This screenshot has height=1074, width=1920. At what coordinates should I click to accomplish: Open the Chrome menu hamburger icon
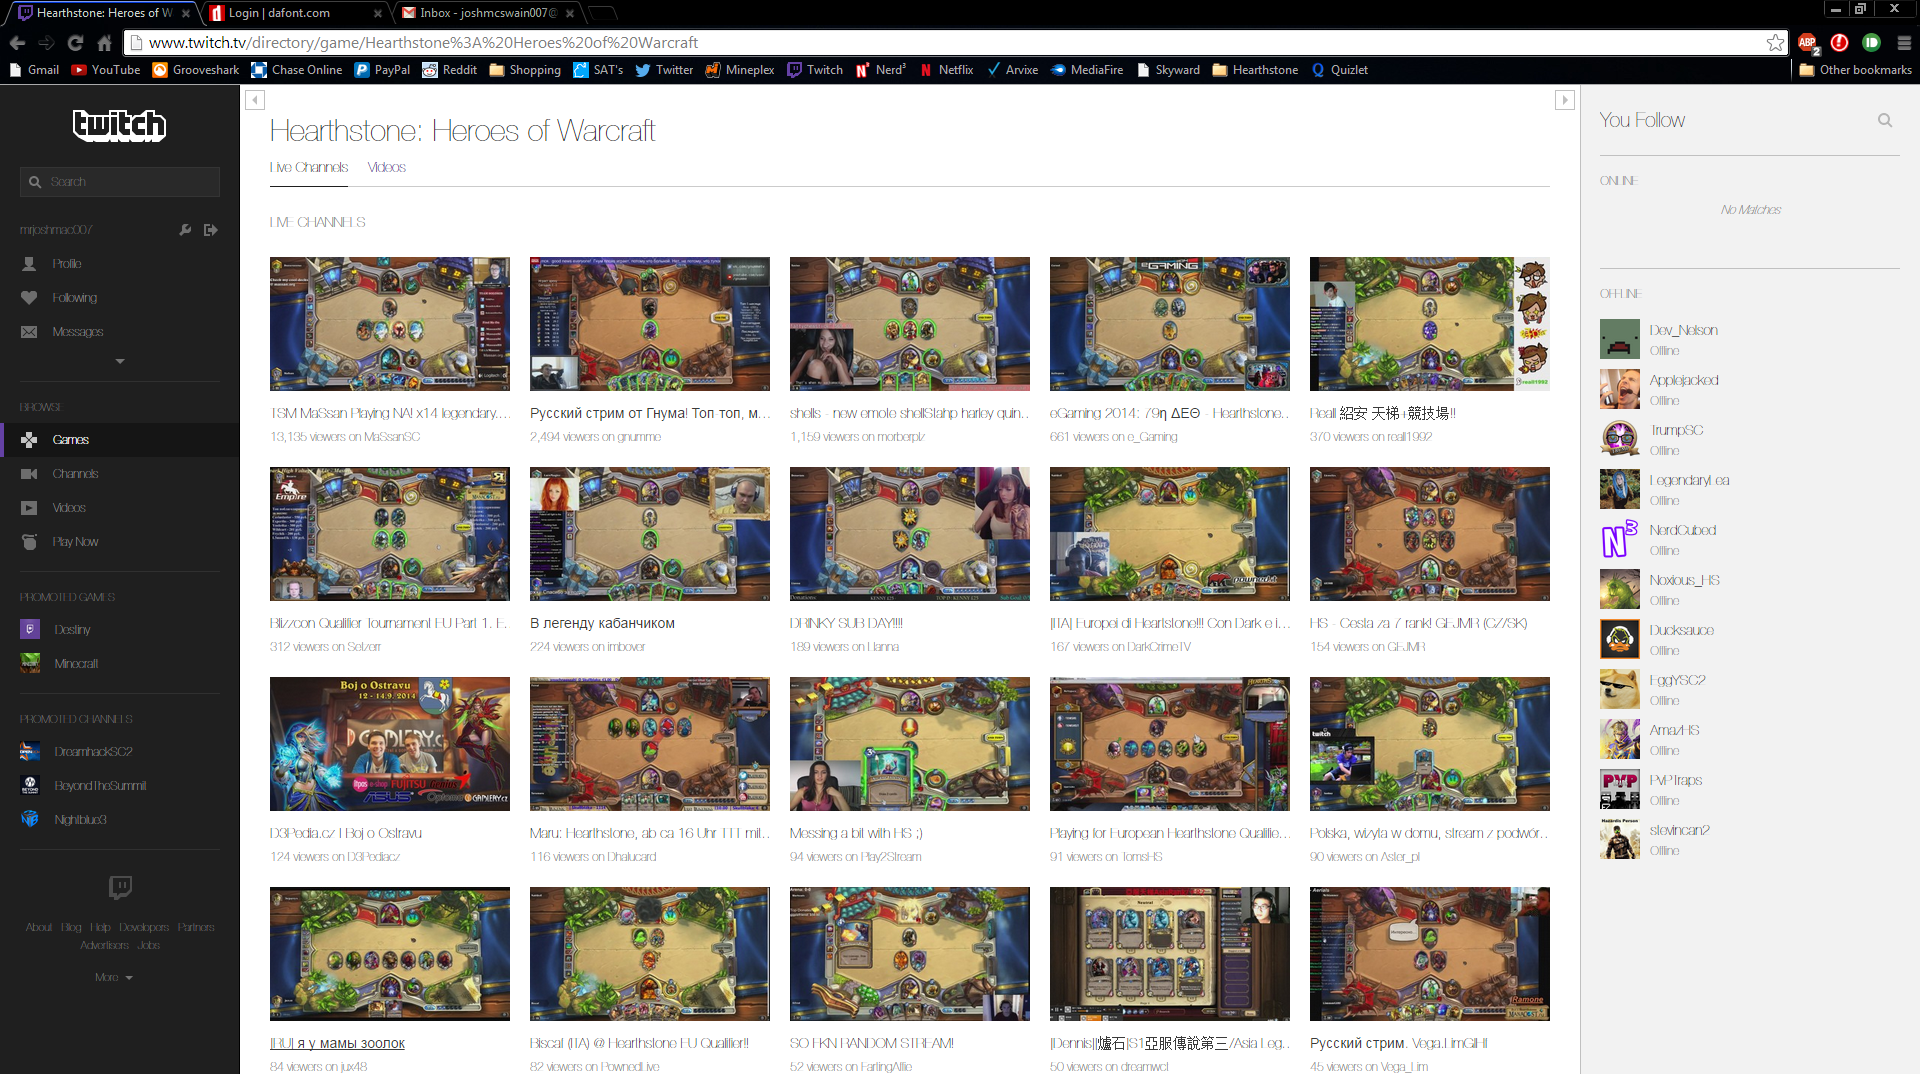1904,43
